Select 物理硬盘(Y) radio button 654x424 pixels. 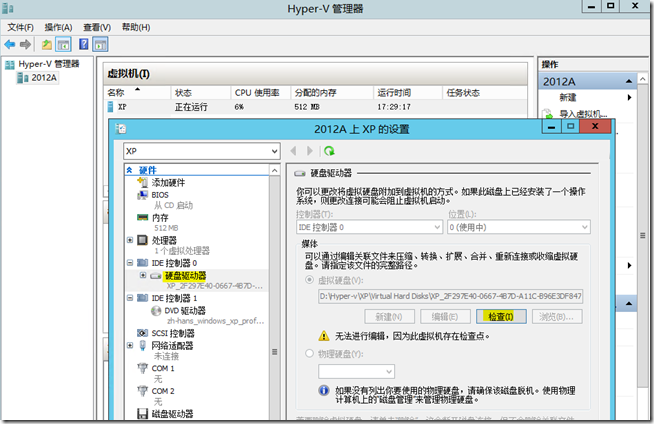click(309, 354)
